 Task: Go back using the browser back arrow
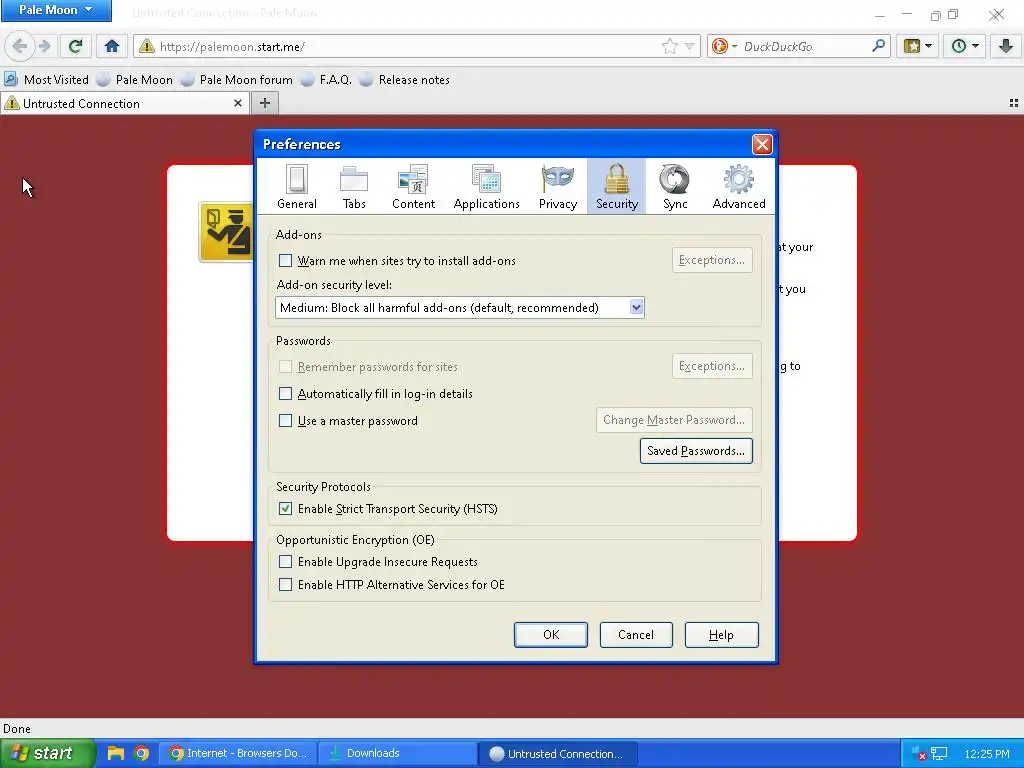20,46
